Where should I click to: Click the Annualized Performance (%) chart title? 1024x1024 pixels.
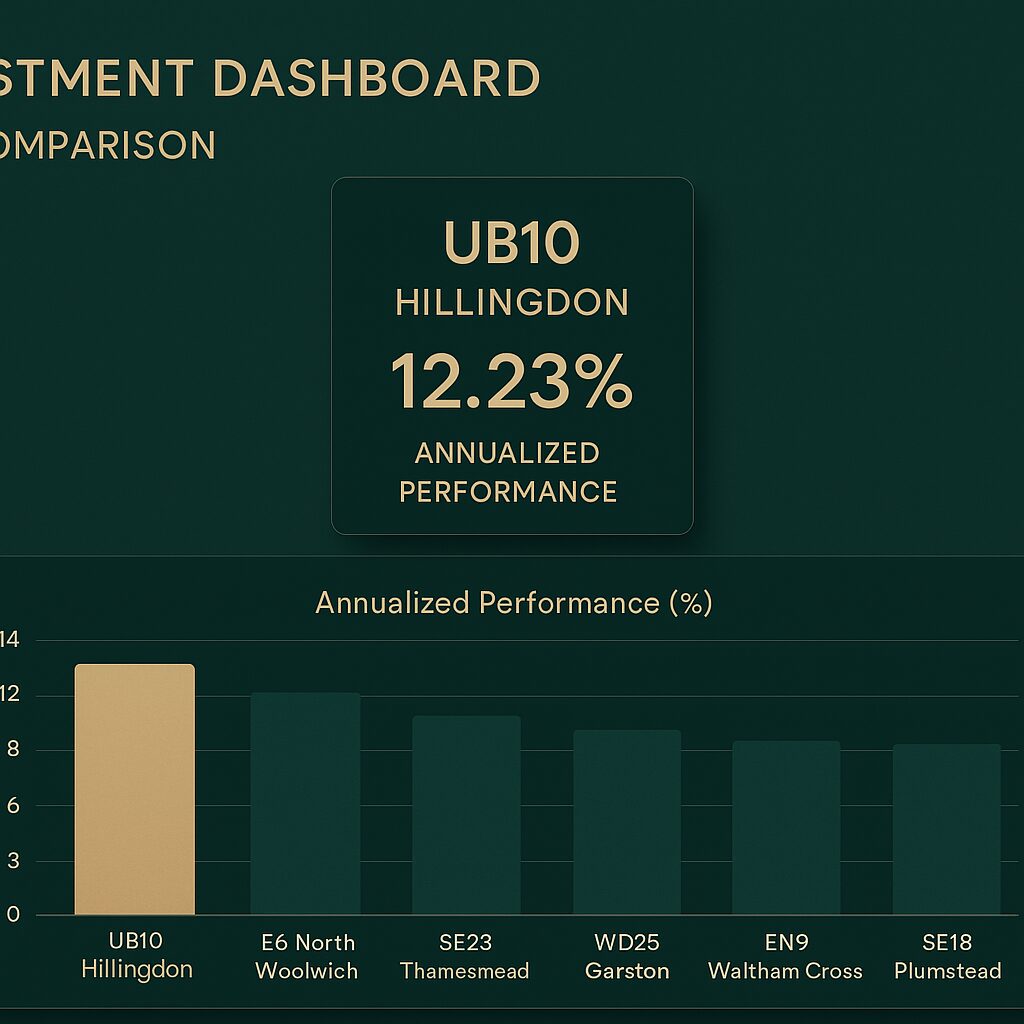(x=513, y=603)
